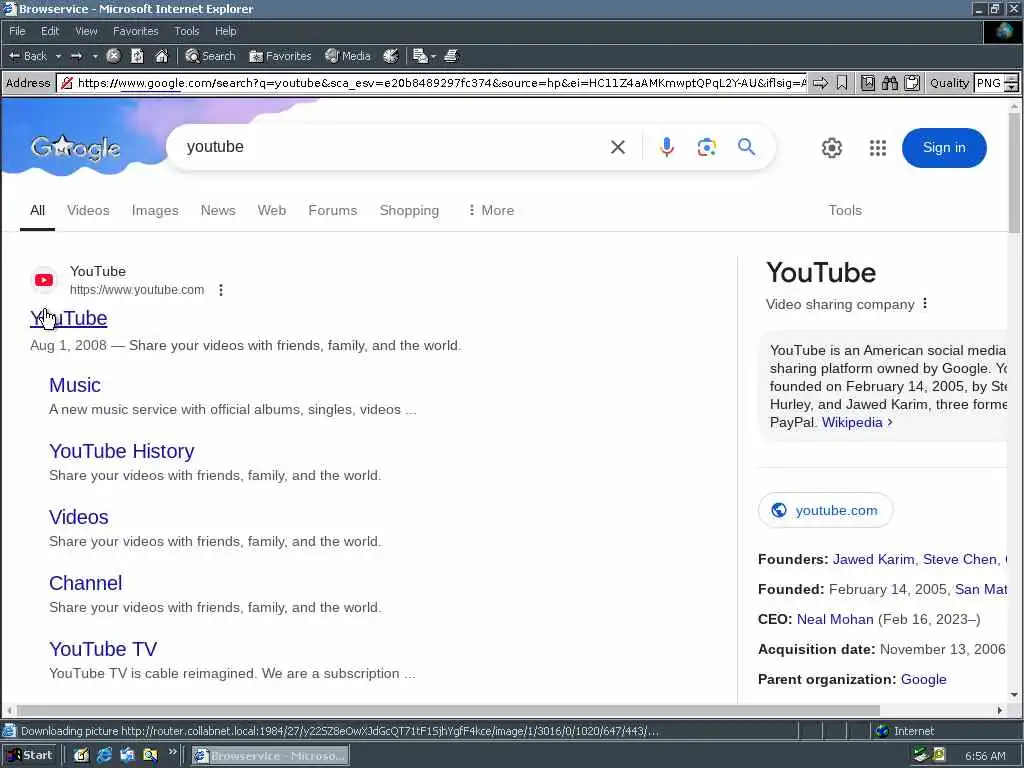Click the blue magnifier search icon
1024x768 pixels.
coord(746,147)
